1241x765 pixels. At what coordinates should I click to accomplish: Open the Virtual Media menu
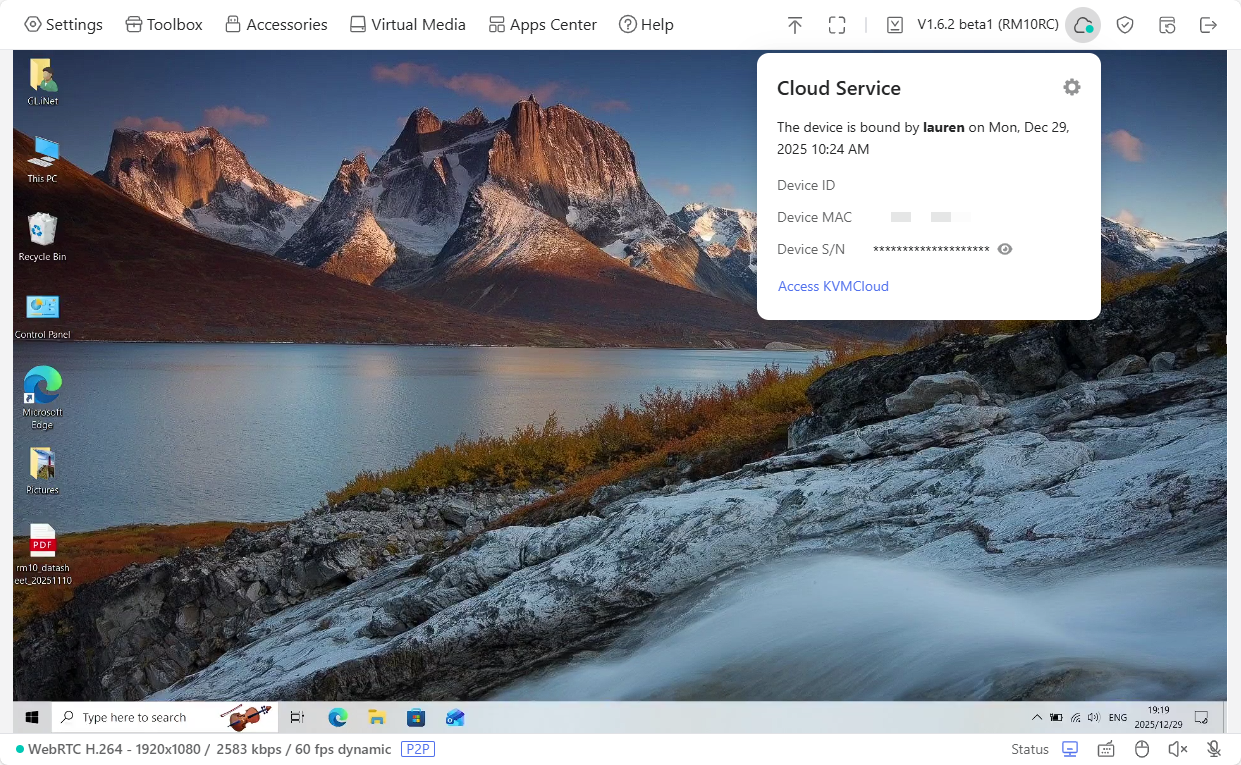click(407, 25)
